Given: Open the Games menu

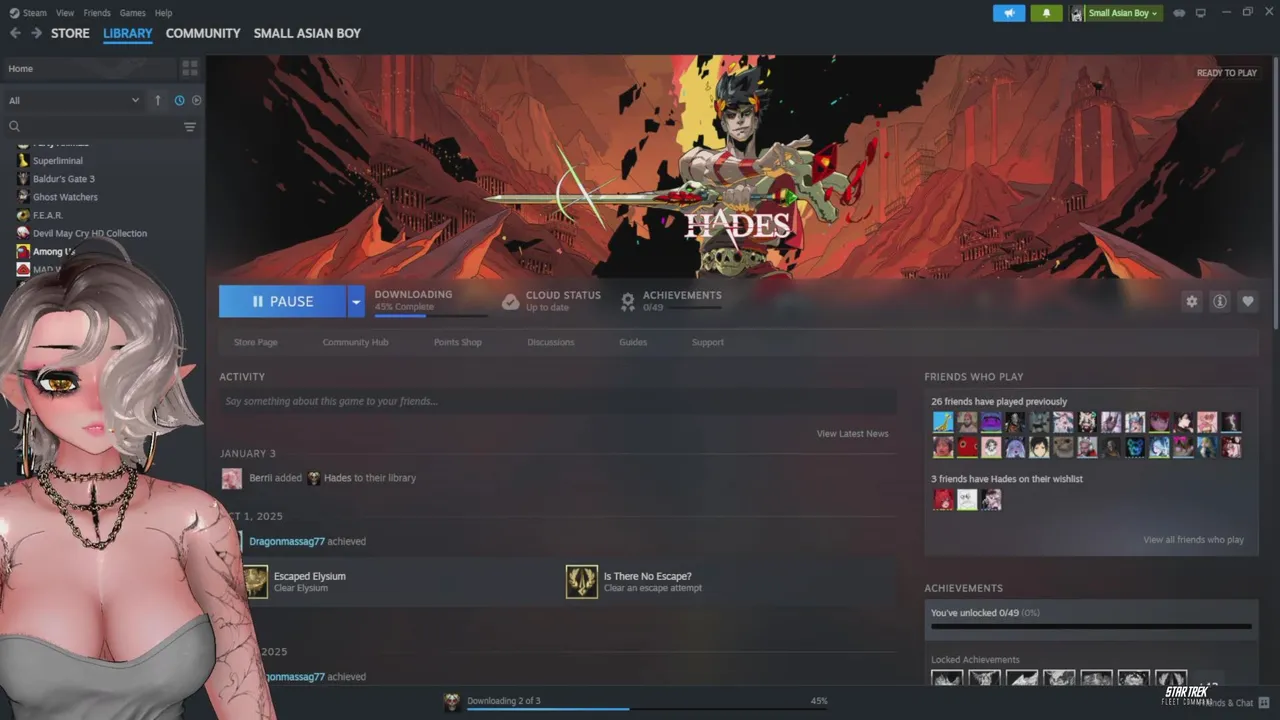Looking at the screenshot, I should click(132, 13).
